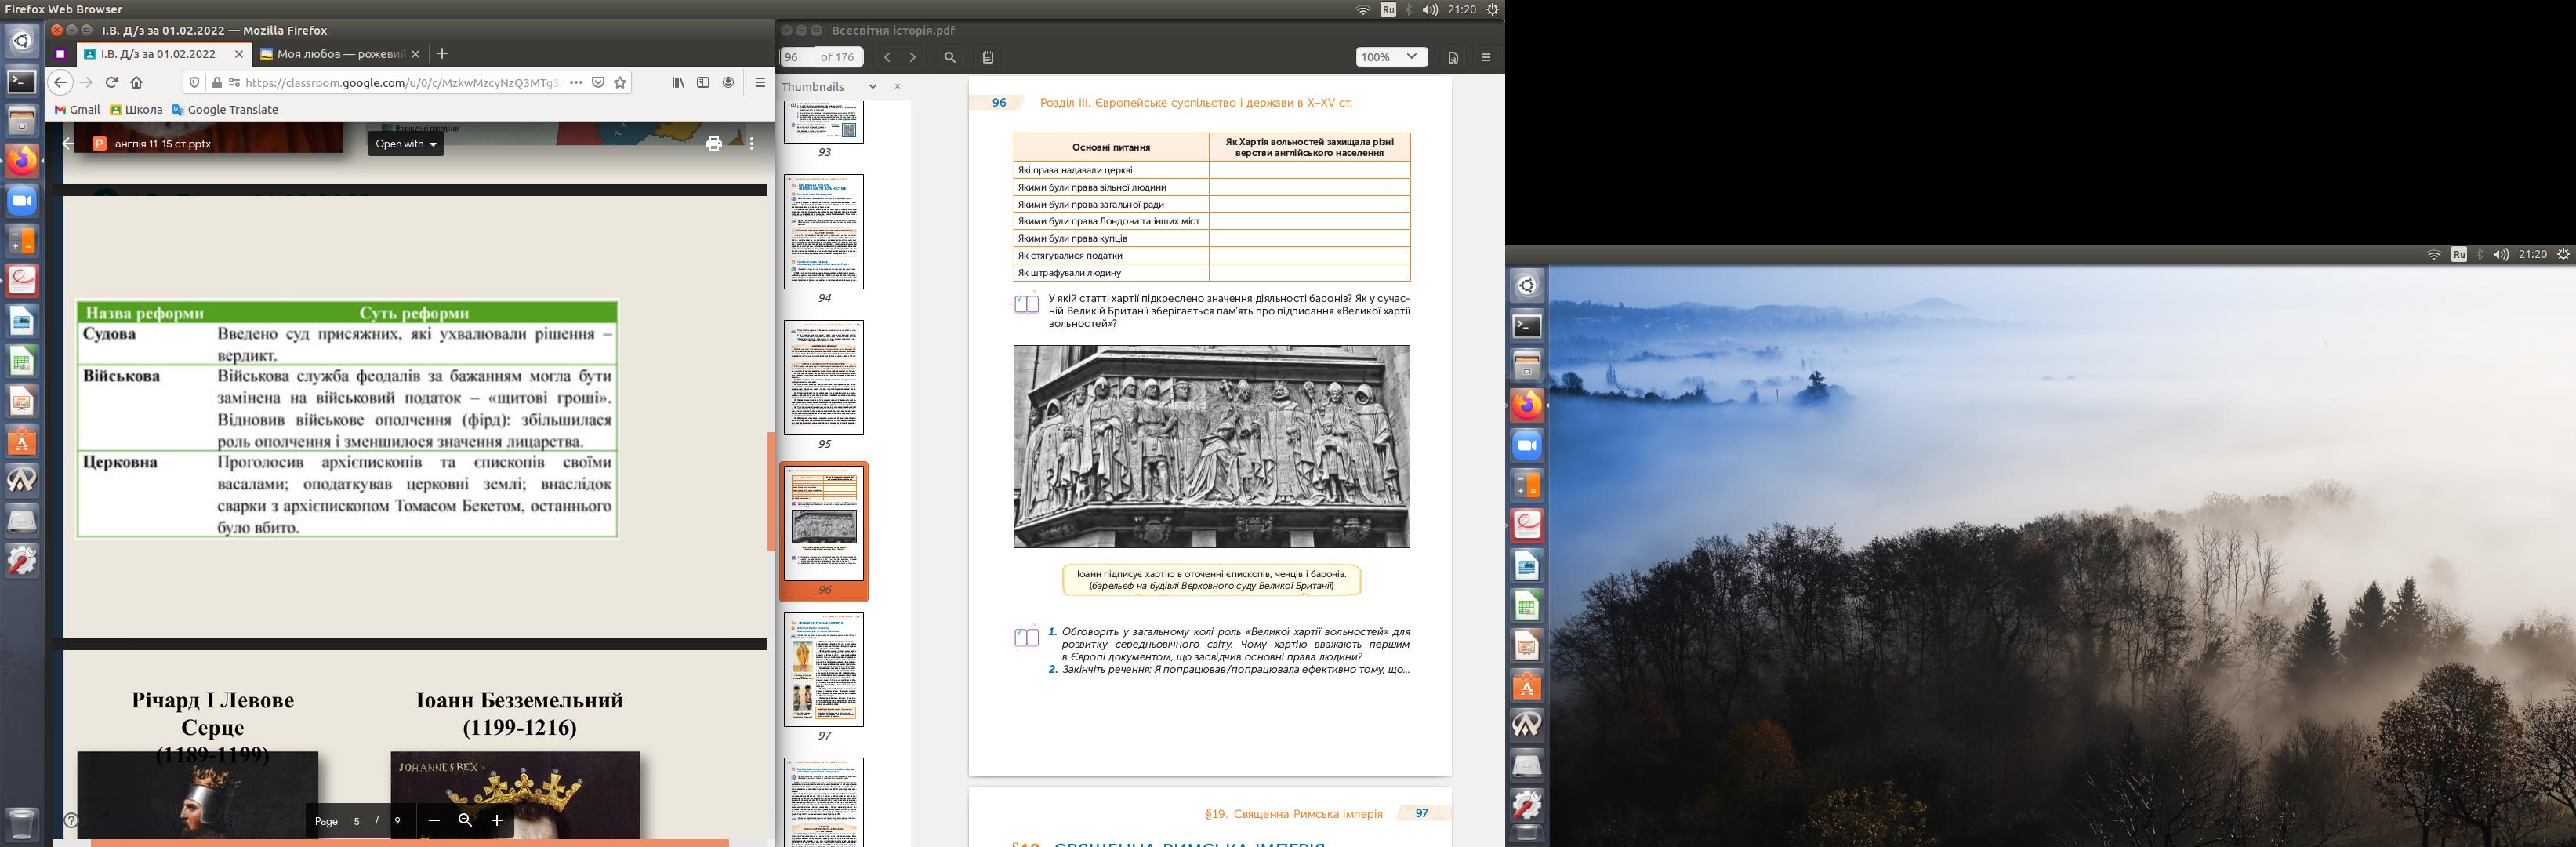
Task: Open the Школа bookmark
Action: (136, 110)
